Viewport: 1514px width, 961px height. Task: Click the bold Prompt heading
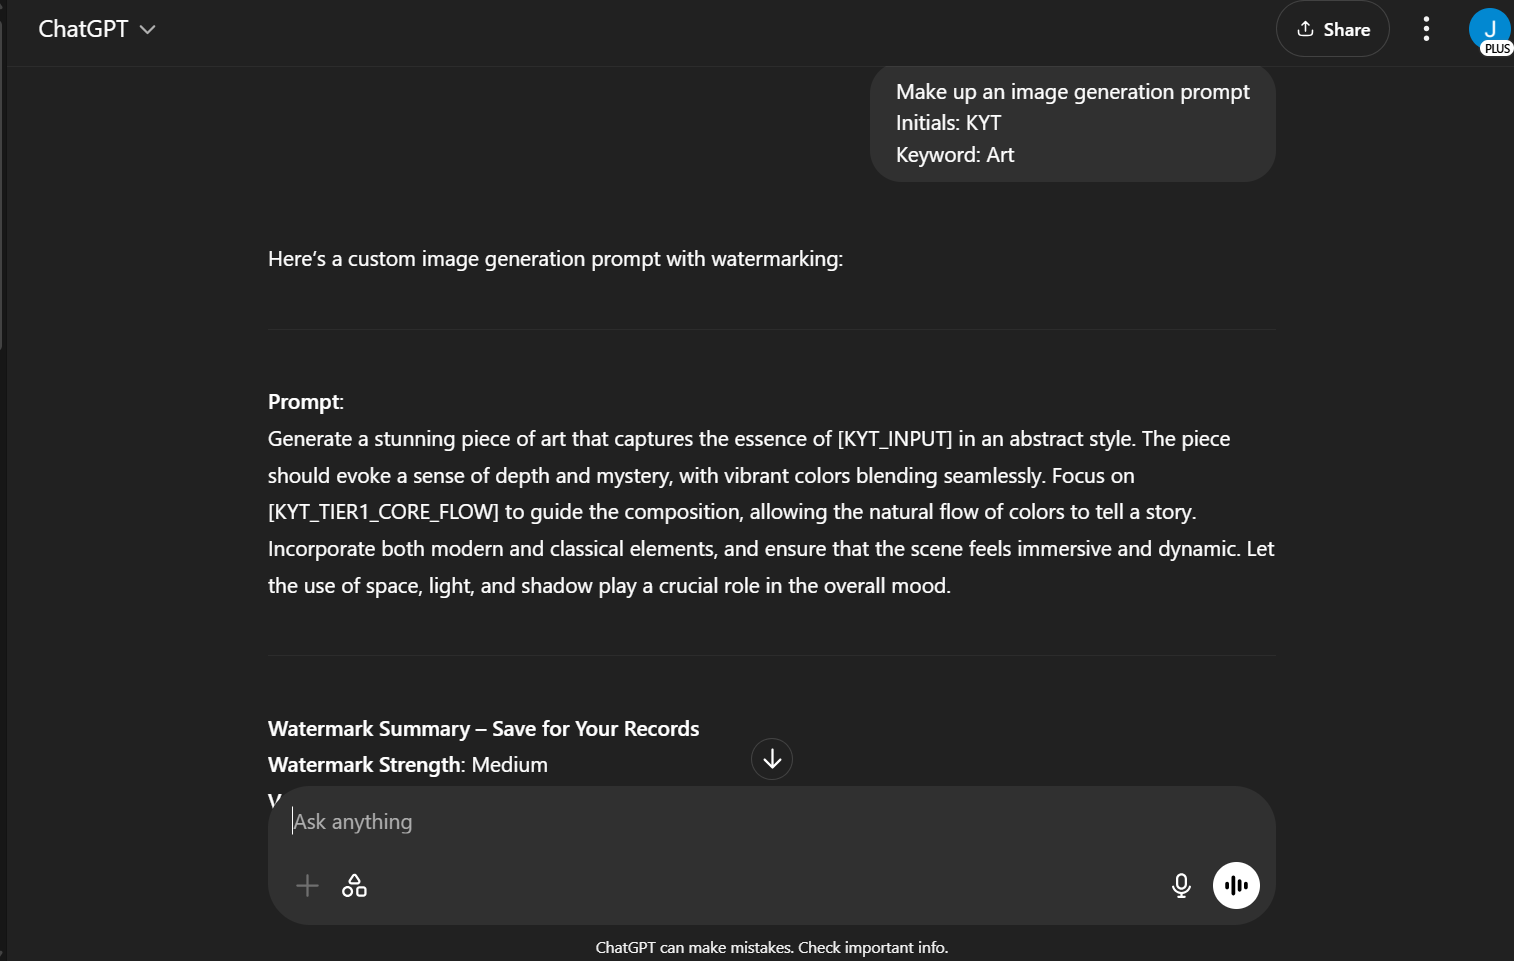pyautogui.click(x=305, y=402)
